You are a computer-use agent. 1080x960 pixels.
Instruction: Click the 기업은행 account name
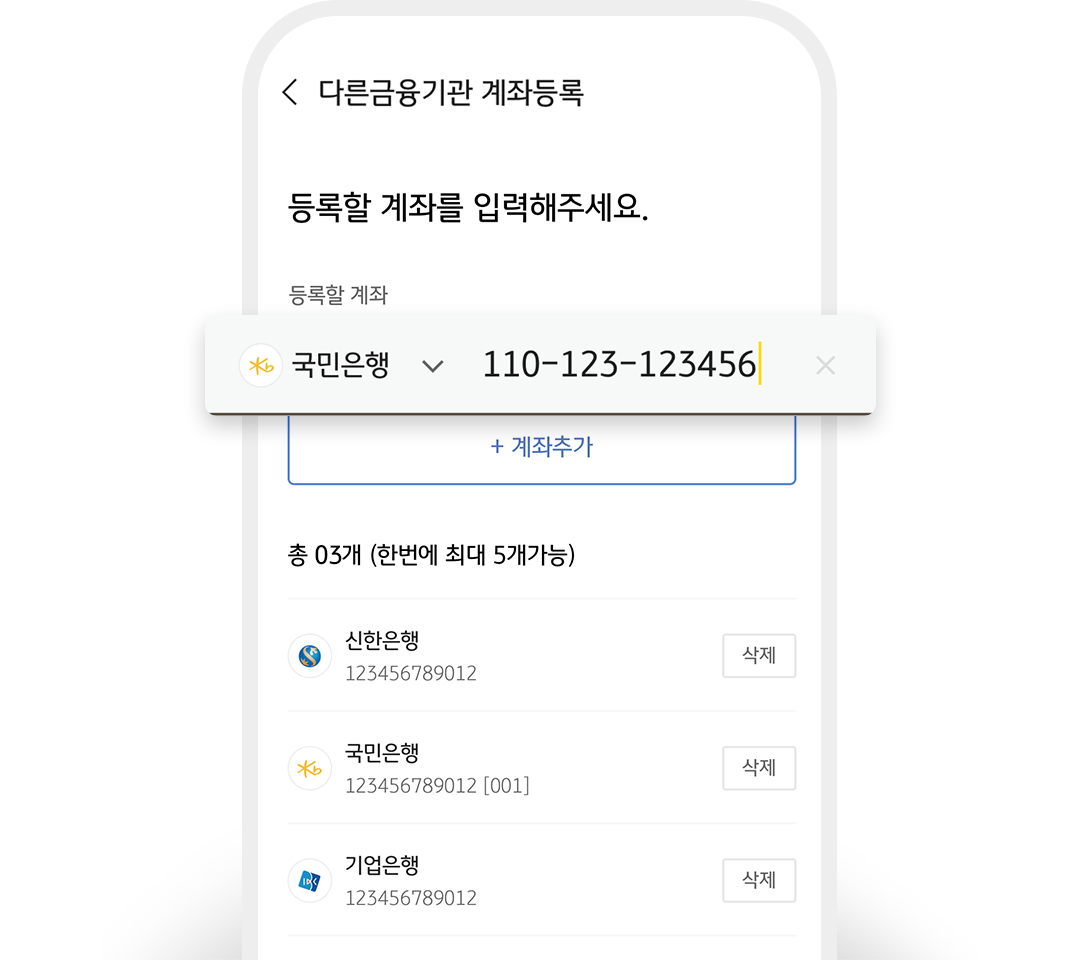(x=382, y=865)
